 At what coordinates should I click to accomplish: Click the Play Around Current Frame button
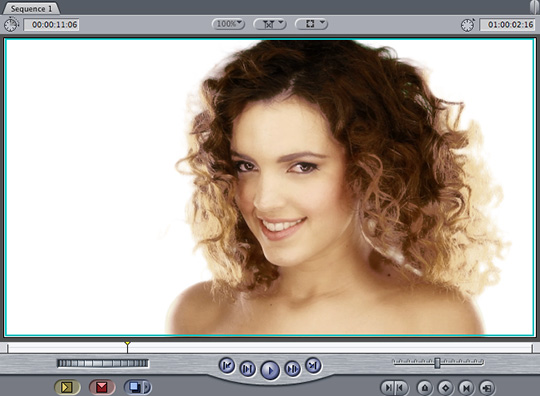292,369
